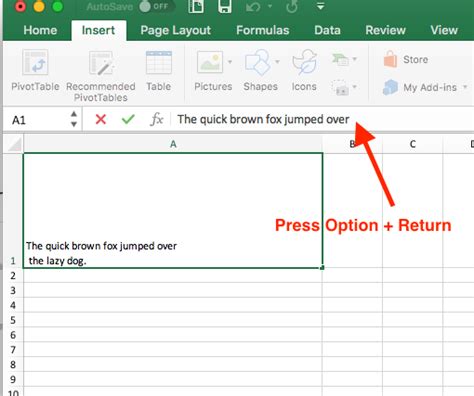Open the fx Insert Function button

pos(157,119)
